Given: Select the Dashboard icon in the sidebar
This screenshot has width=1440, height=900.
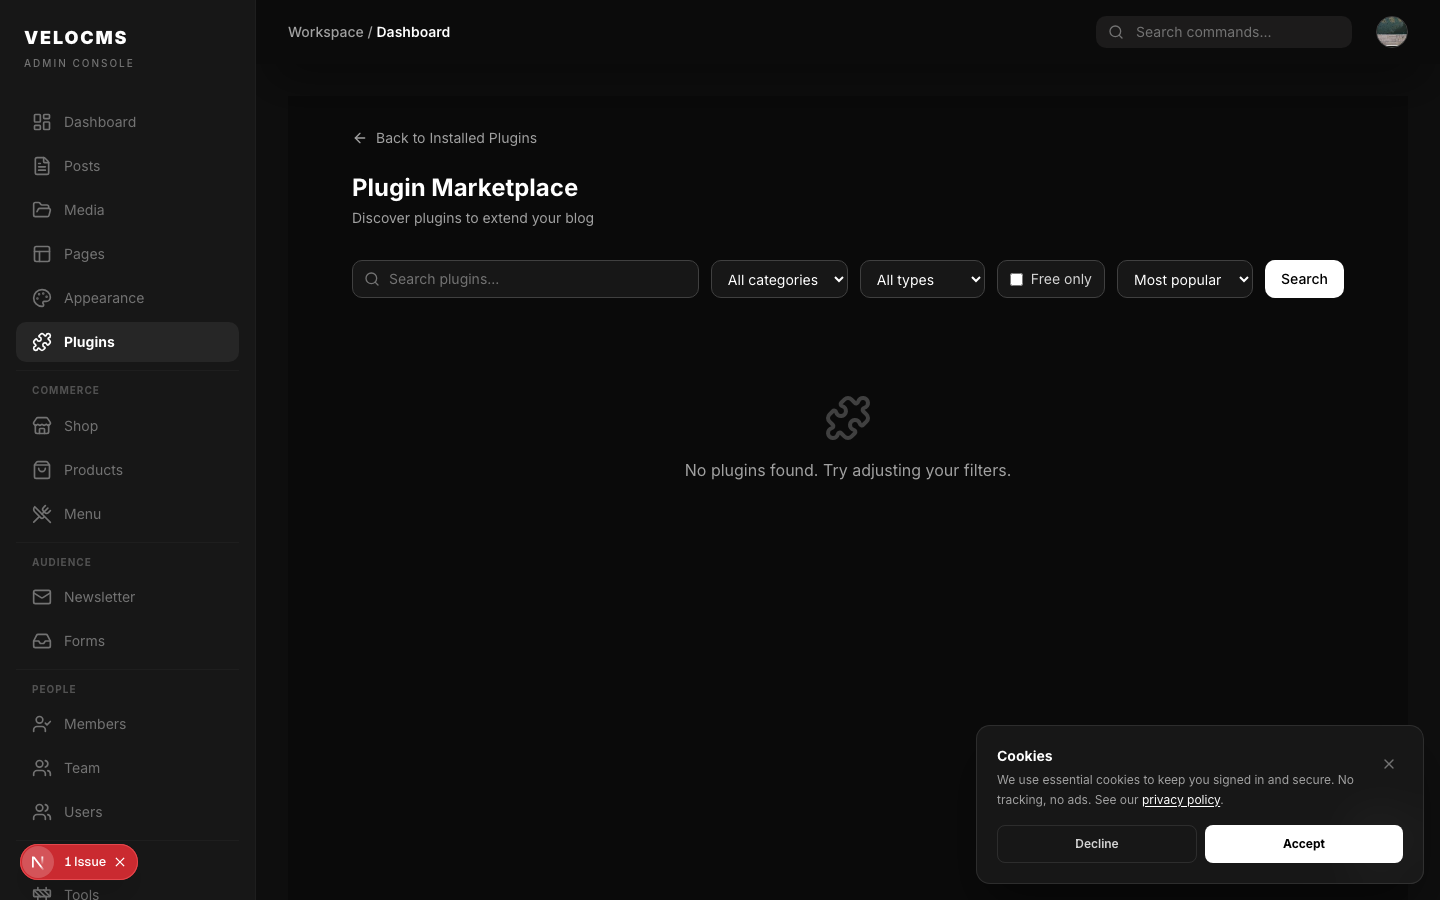Looking at the screenshot, I should pos(41,121).
